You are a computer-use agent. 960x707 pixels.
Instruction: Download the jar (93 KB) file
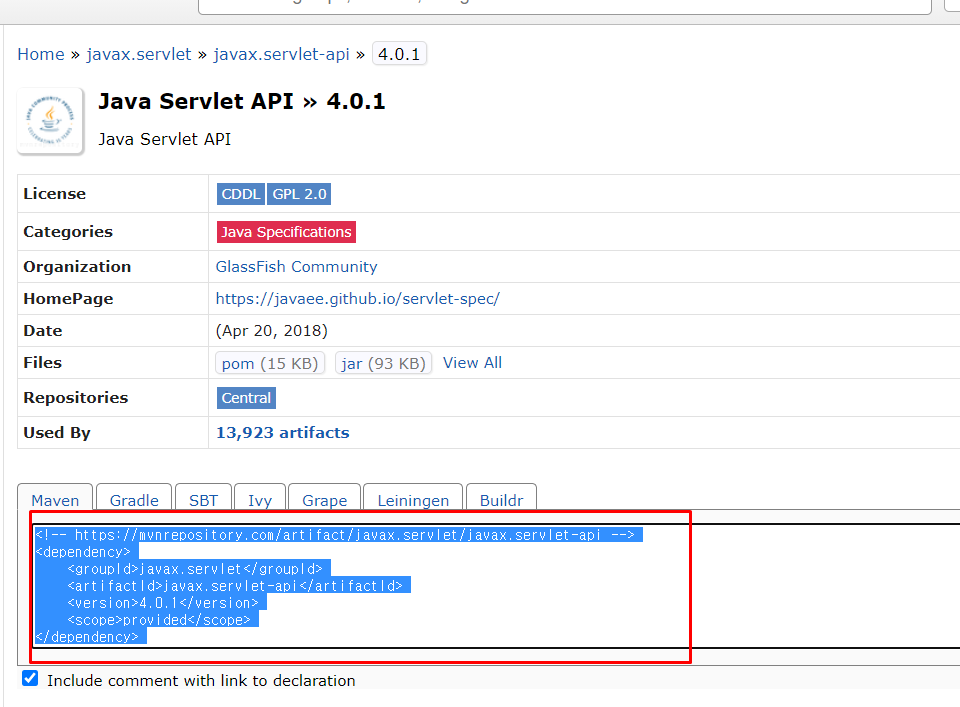tap(383, 363)
